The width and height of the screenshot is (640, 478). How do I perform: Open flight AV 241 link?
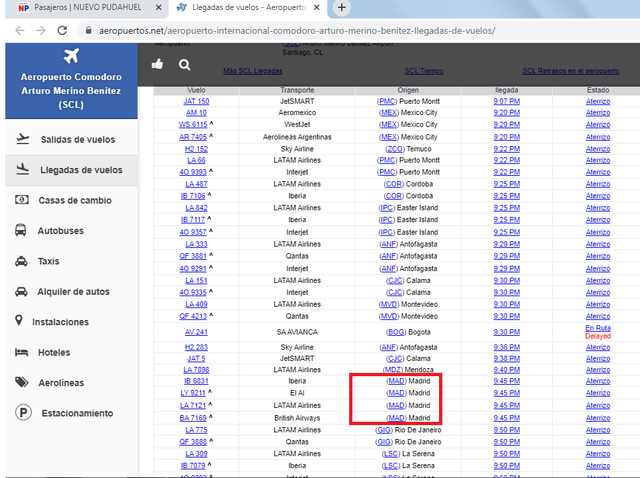pos(196,332)
